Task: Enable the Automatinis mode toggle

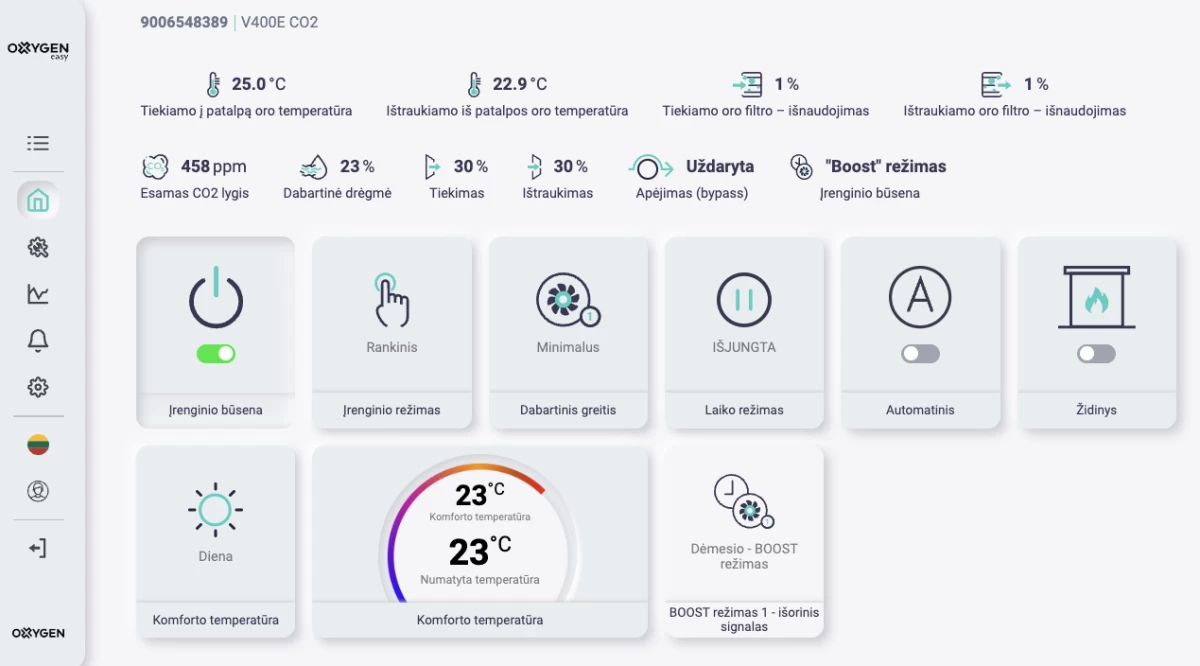Action: click(x=920, y=353)
